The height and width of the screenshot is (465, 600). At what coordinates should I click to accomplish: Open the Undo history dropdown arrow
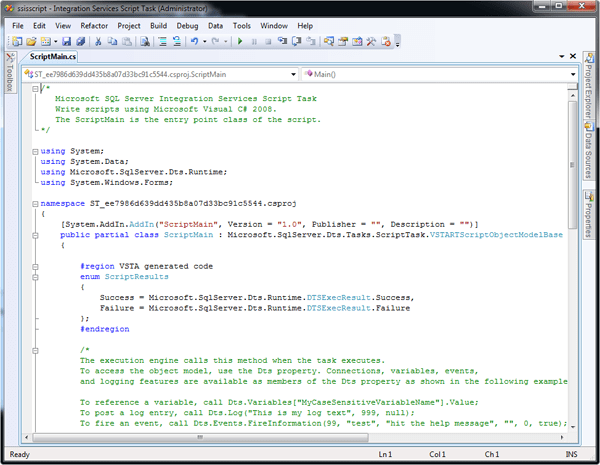click(205, 41)
